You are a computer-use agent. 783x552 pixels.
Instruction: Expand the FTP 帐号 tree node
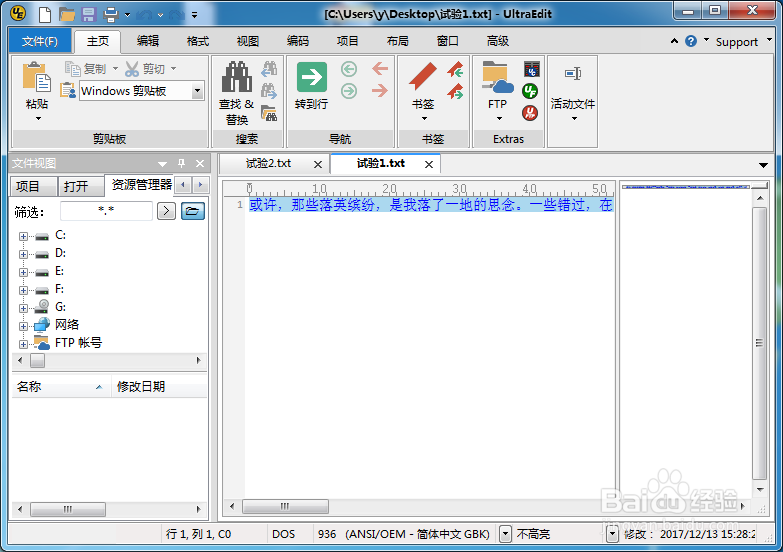[23, 344]
